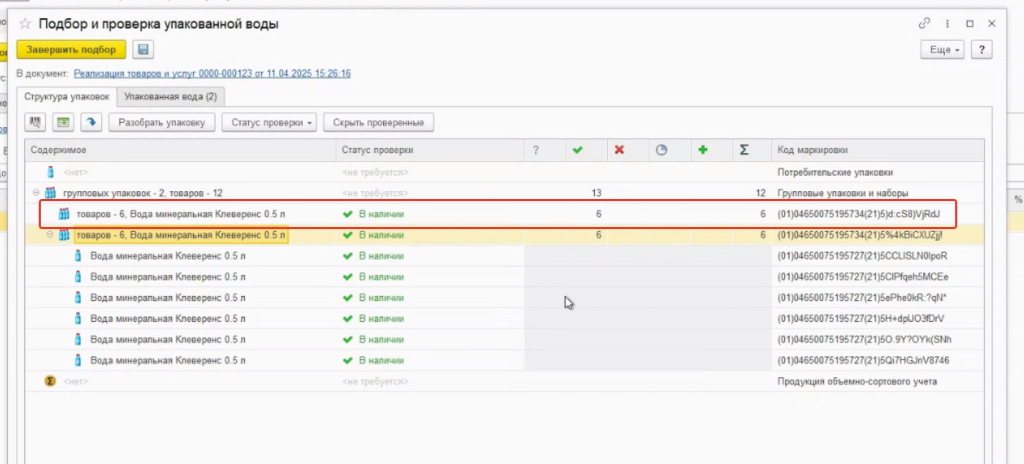The width and height of the screenshot is (1024, 464).
Task: Open the Статус проверки dropdown
Action: (x=270, y=123)
